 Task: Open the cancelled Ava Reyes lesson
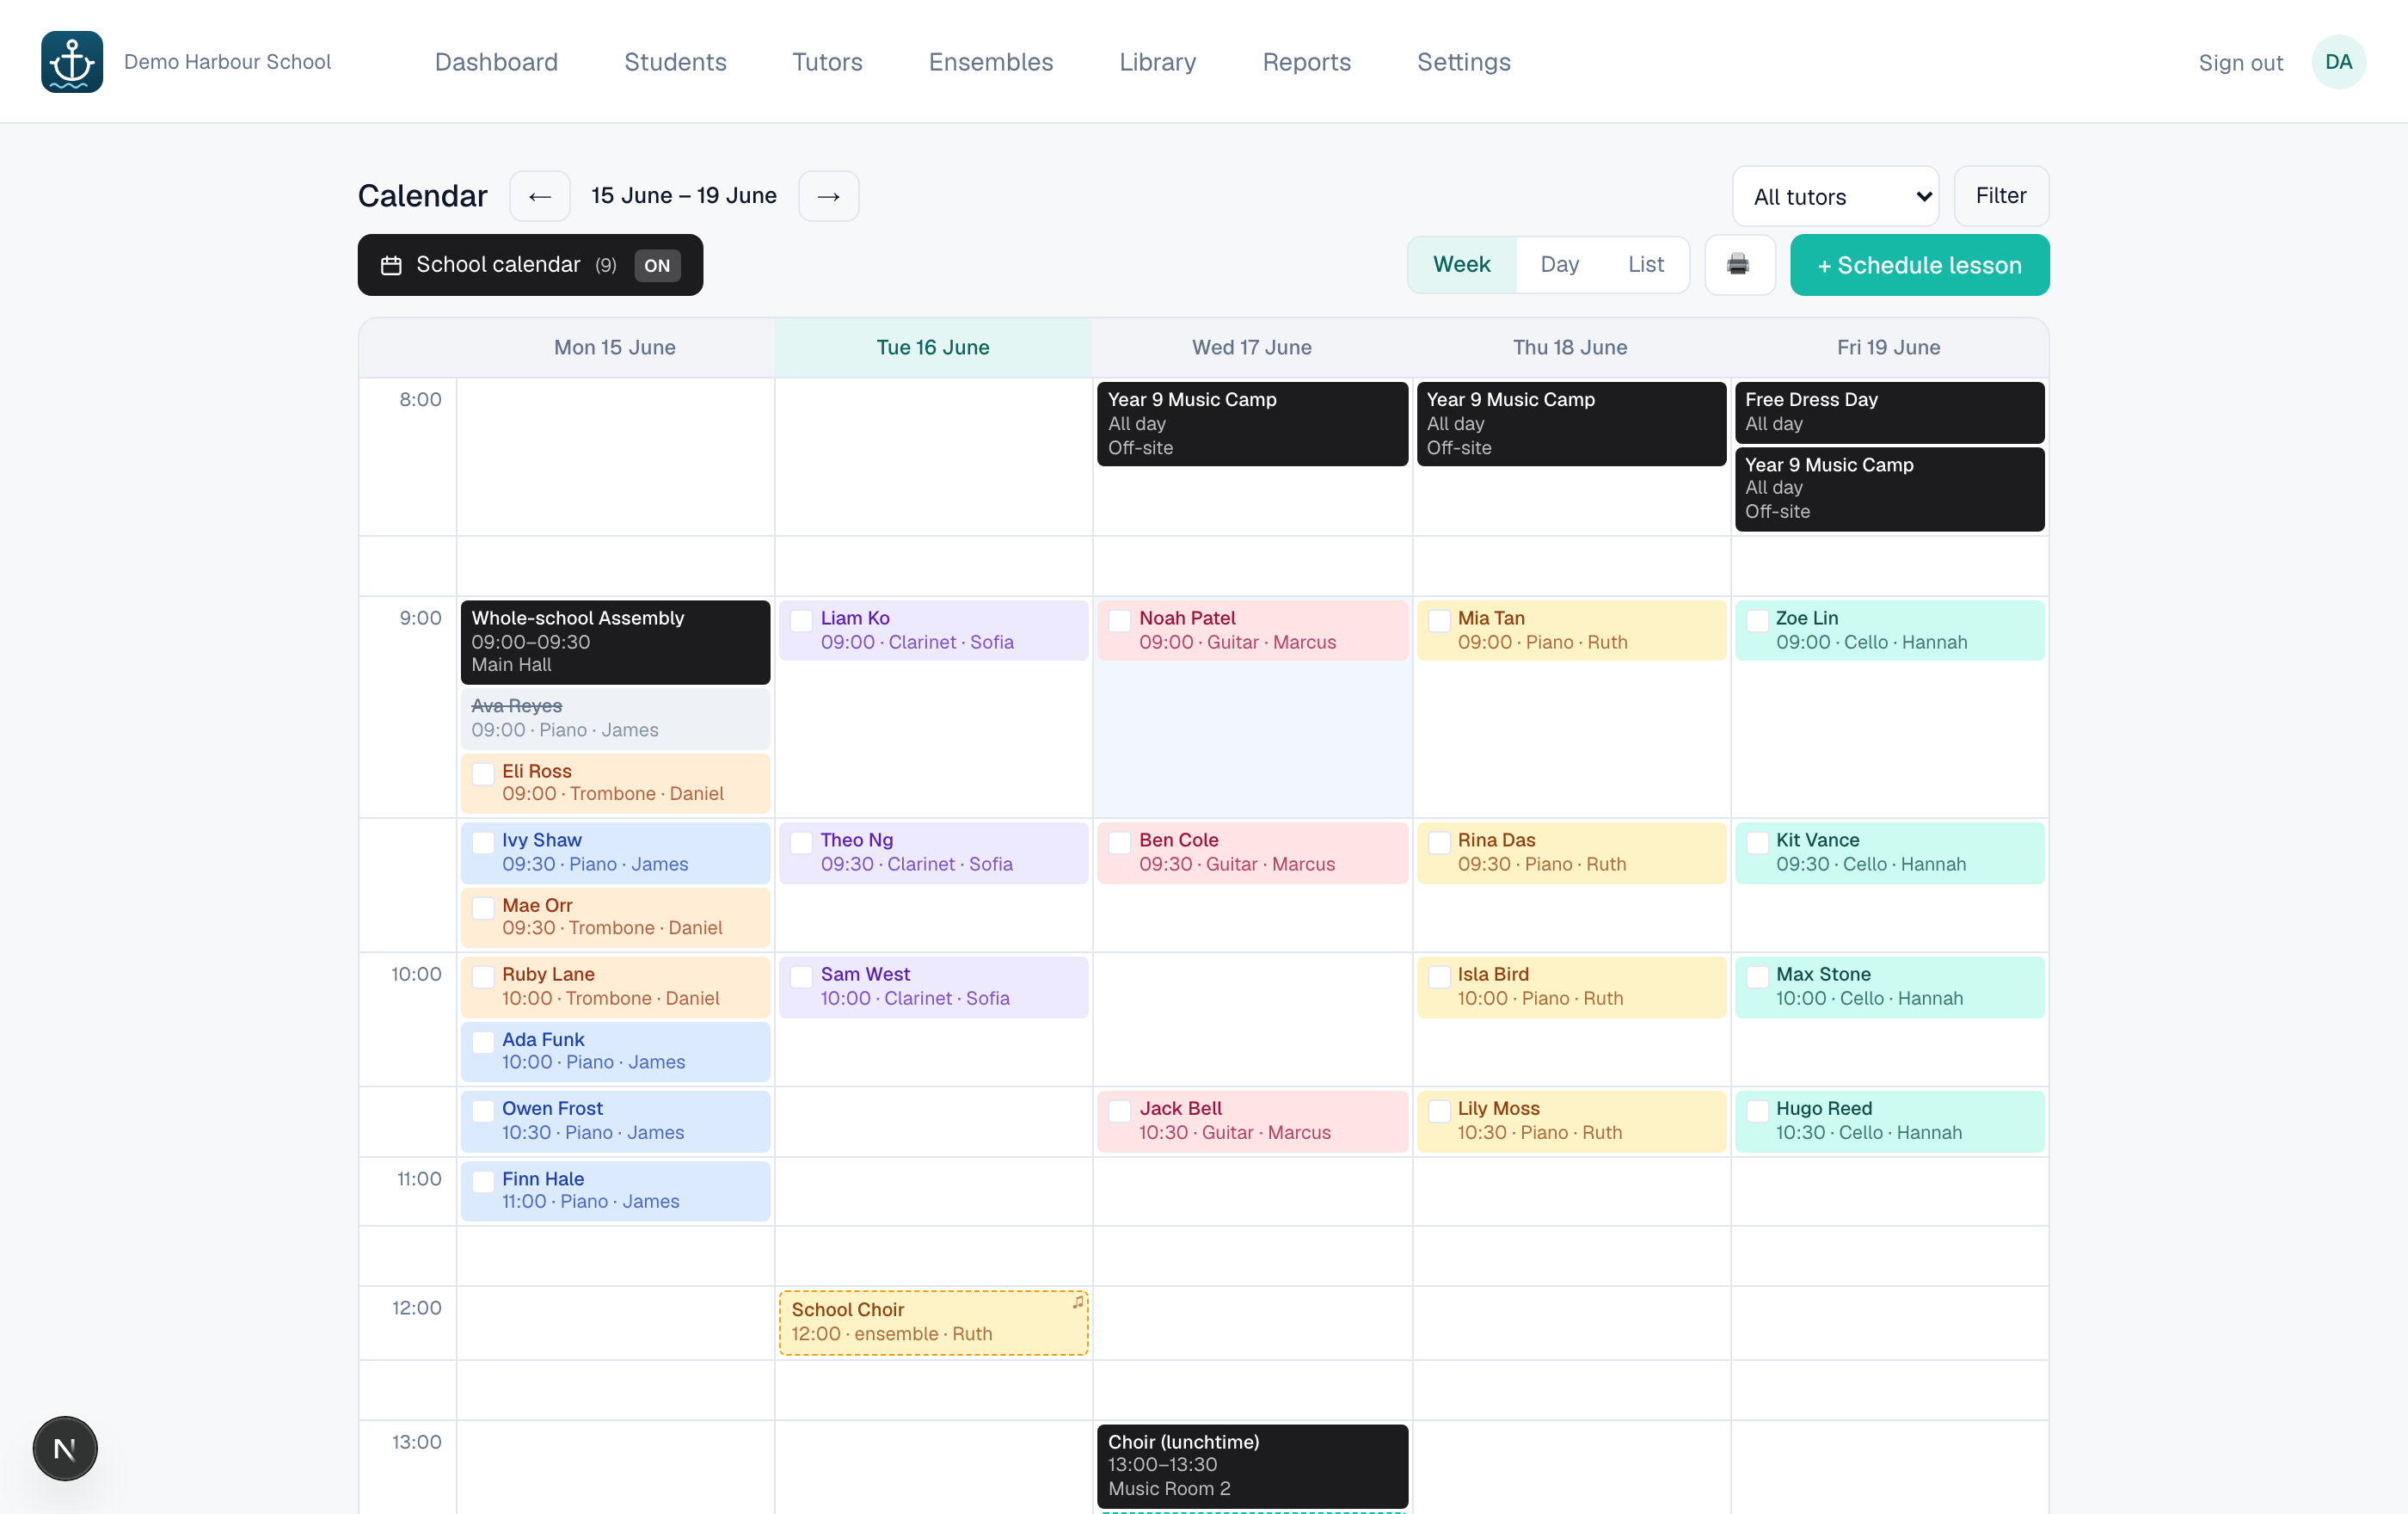tap(615, 718)
